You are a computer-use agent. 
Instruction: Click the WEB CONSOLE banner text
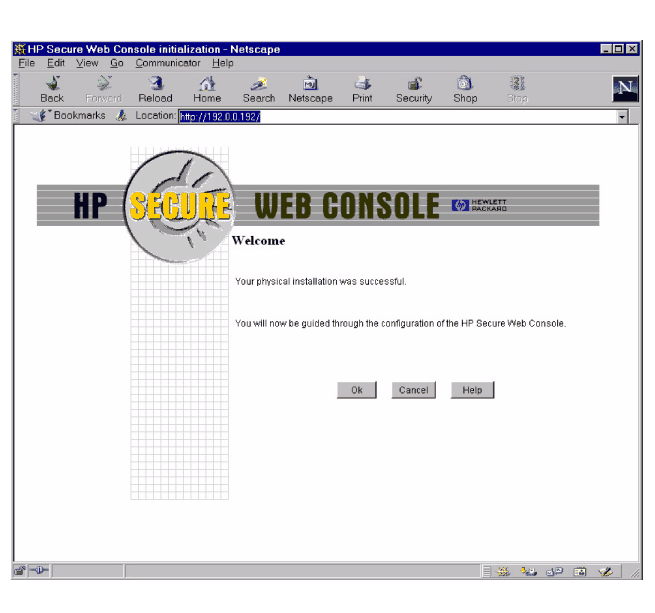[x=347, y=206]
